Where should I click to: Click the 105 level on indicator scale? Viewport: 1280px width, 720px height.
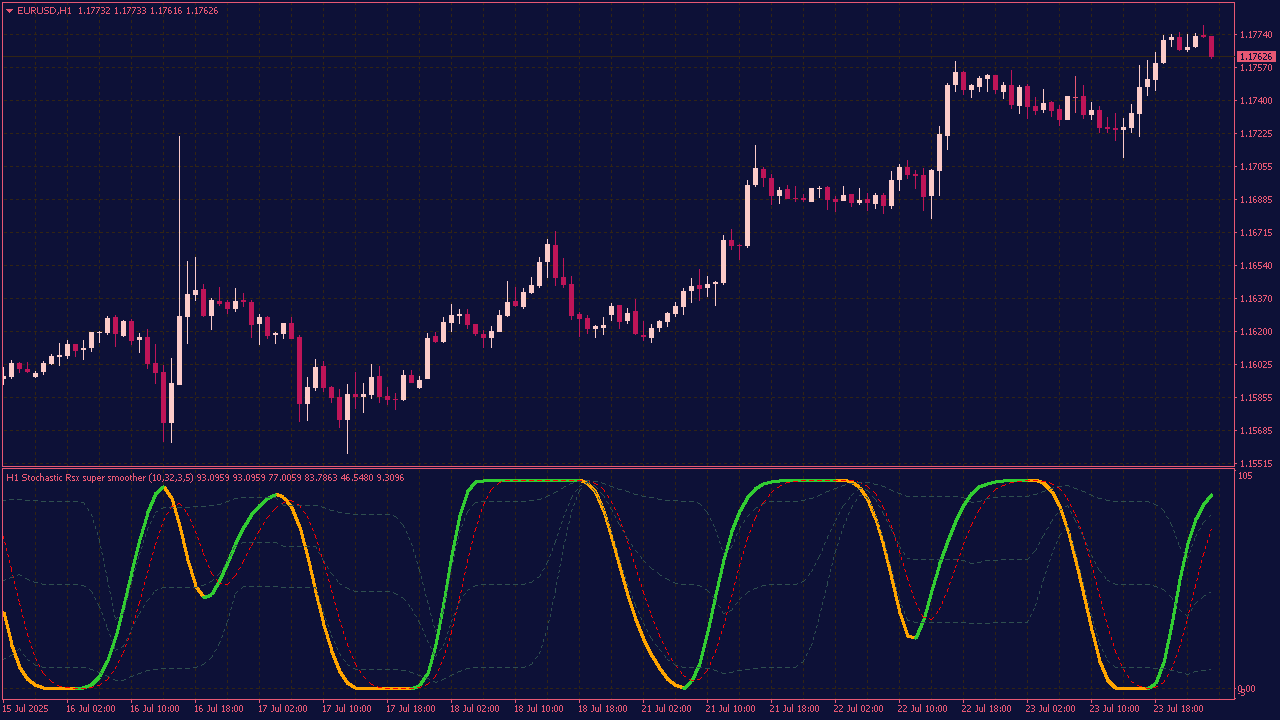pyautogui.click(x=1245, y=476)
